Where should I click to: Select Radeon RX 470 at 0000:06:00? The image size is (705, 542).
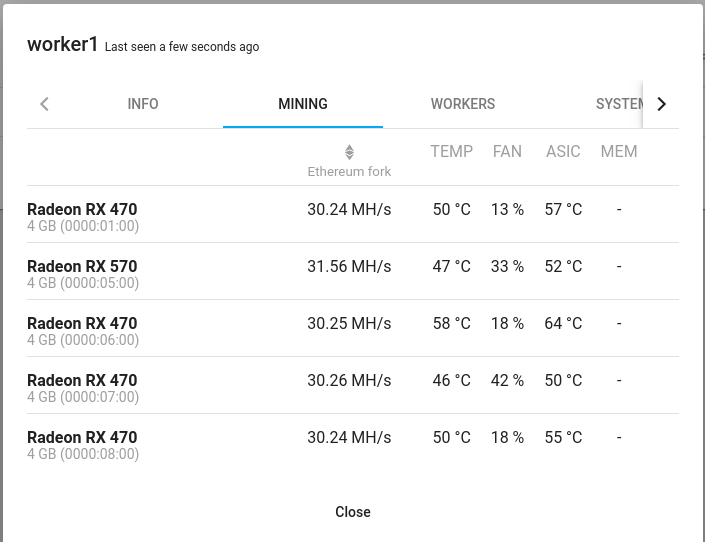click(x=82, y=324)
